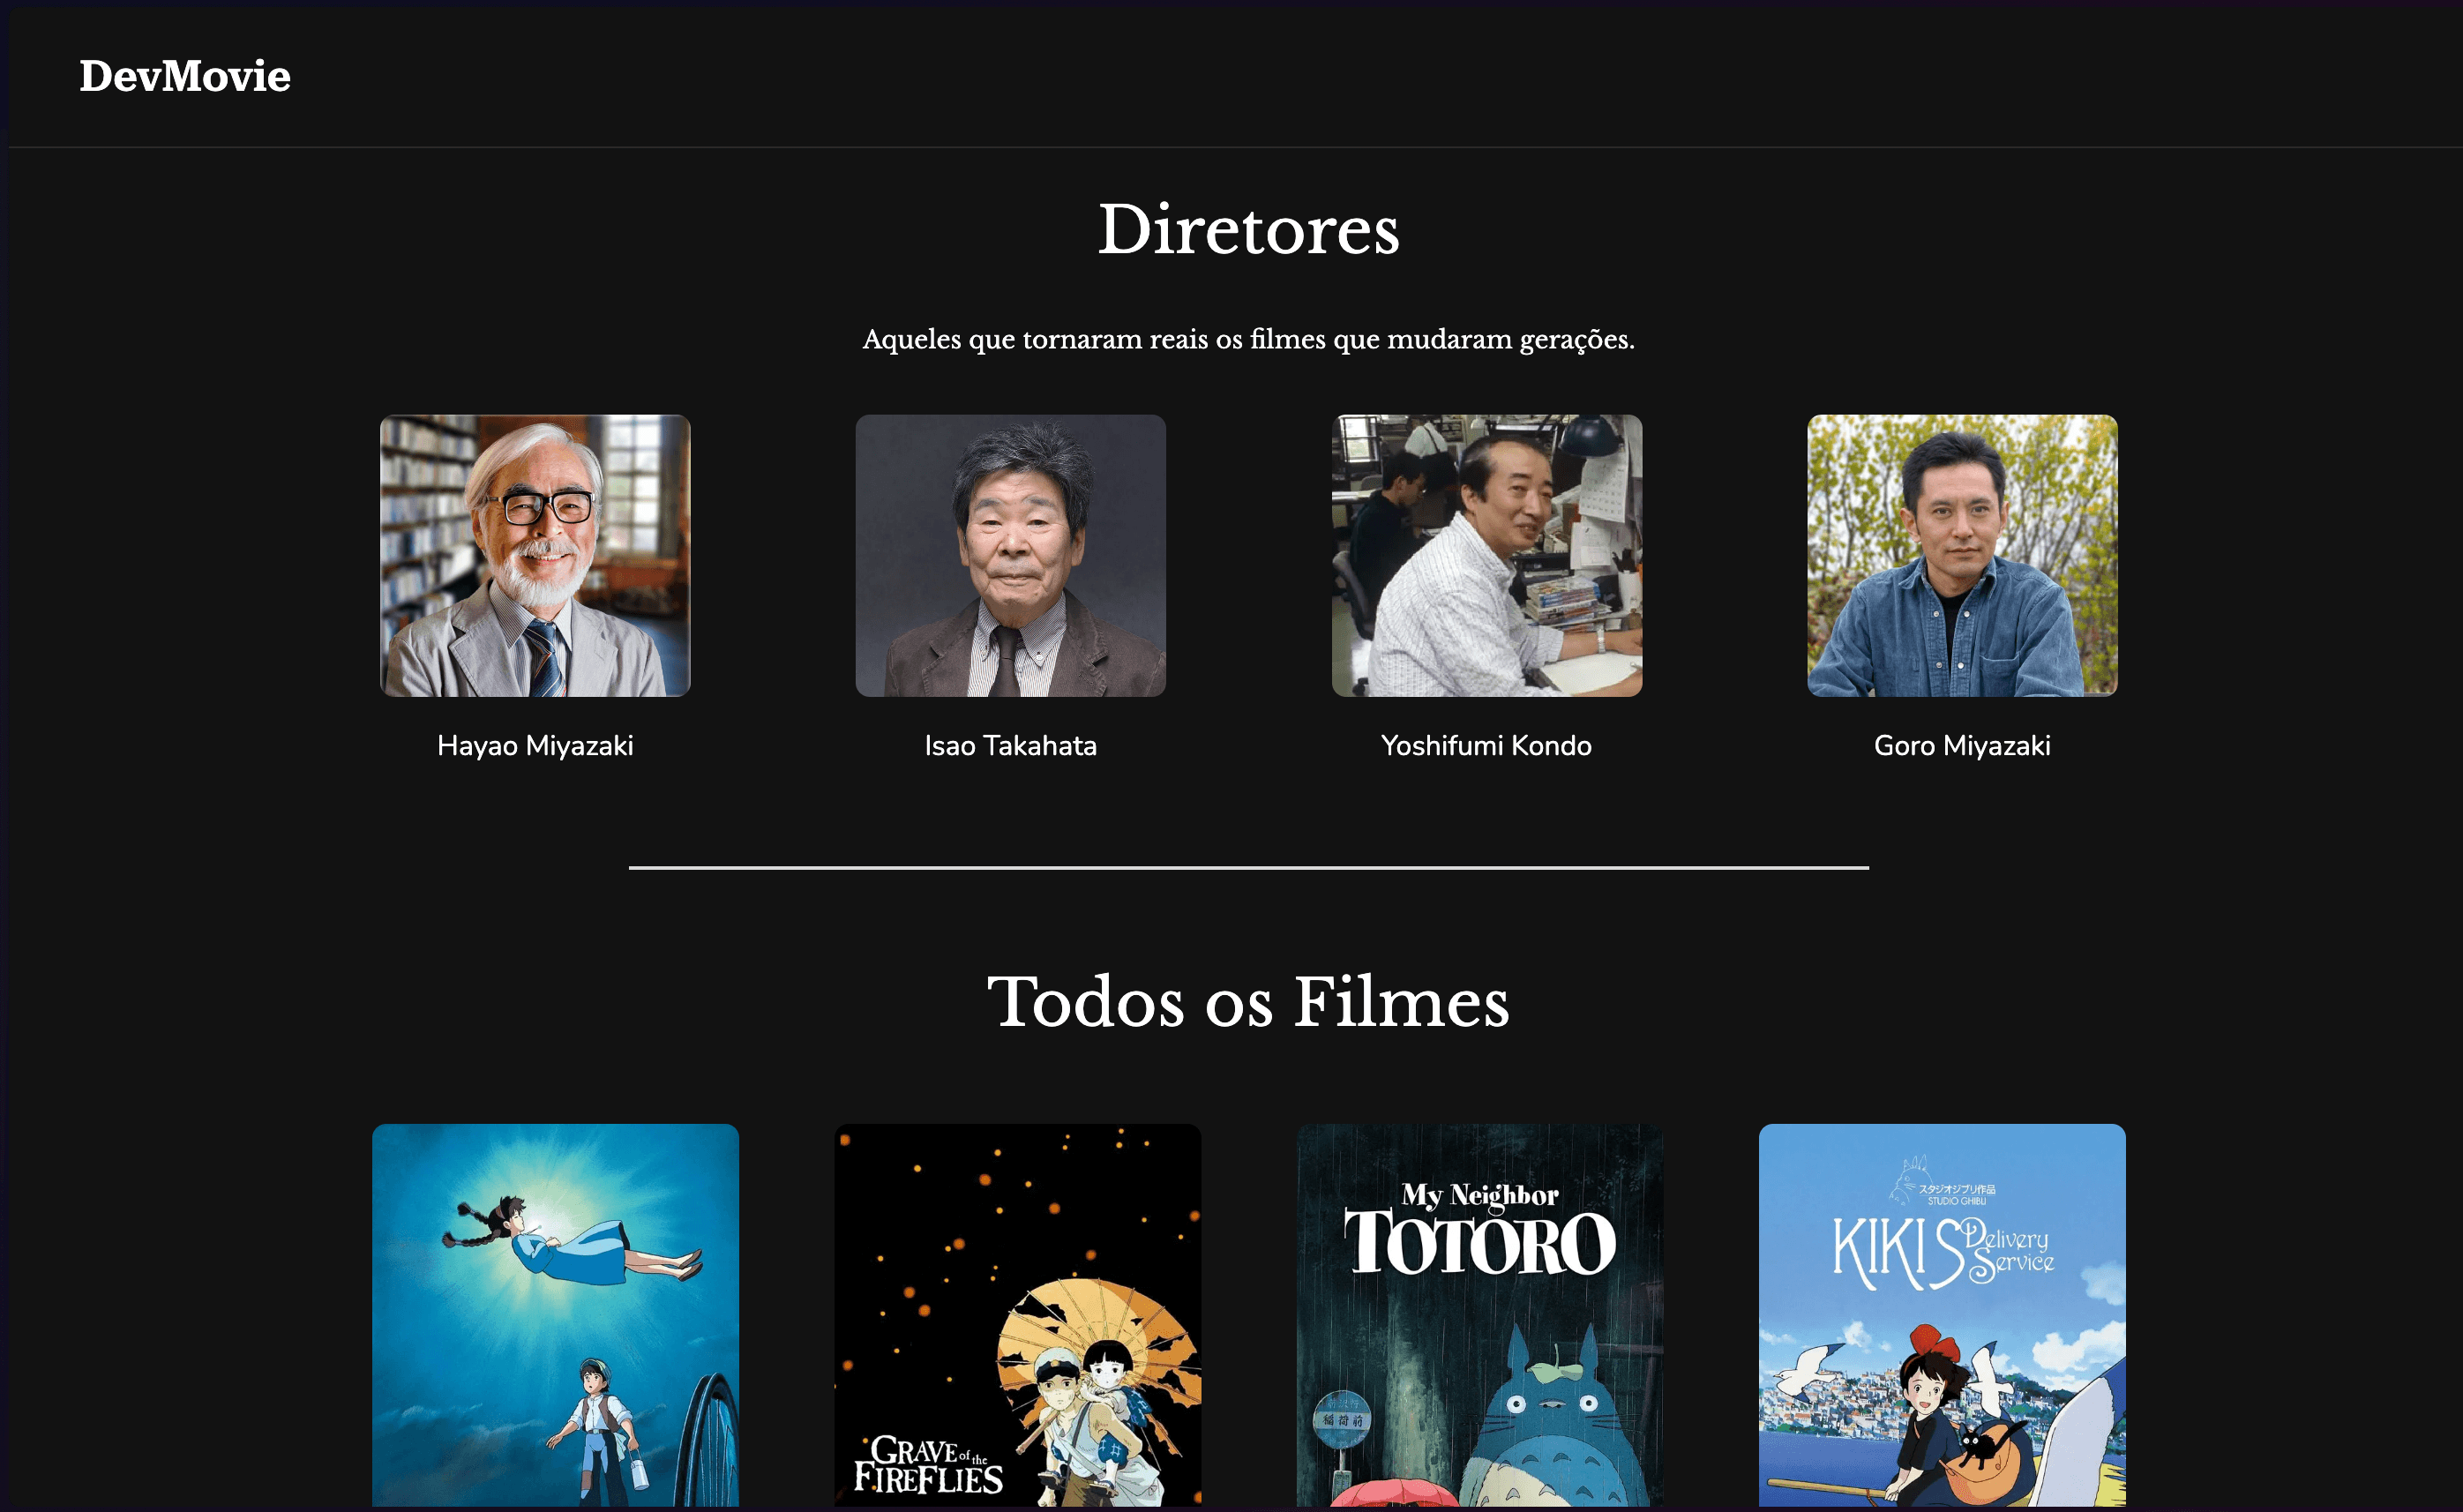The width and height of the screenshot is (2463, 1512).
Task: Click the Isao Takahata name label
Action: point(1010,746)
